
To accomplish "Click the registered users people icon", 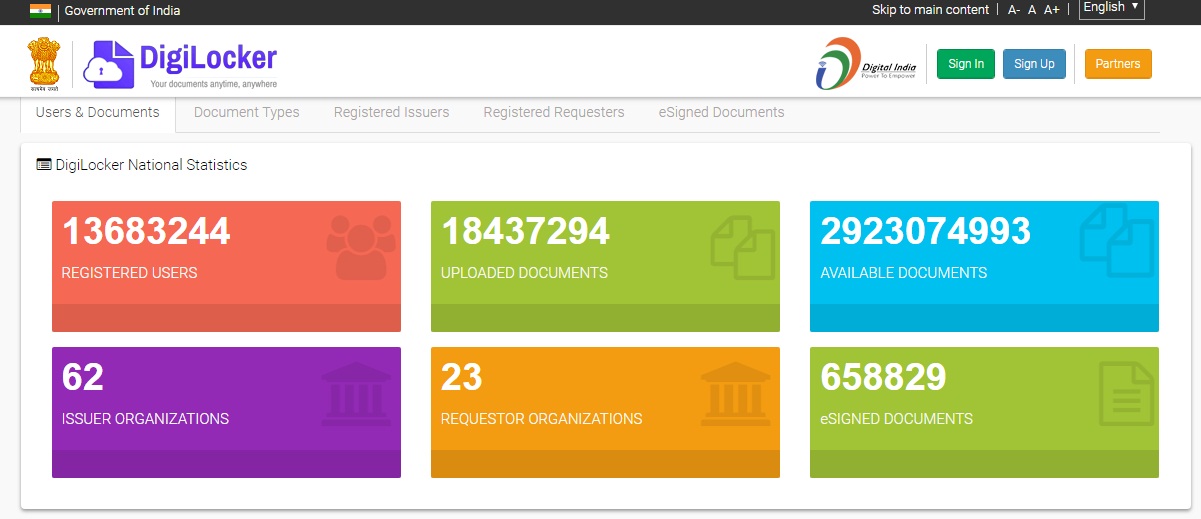I will (361, 245).
